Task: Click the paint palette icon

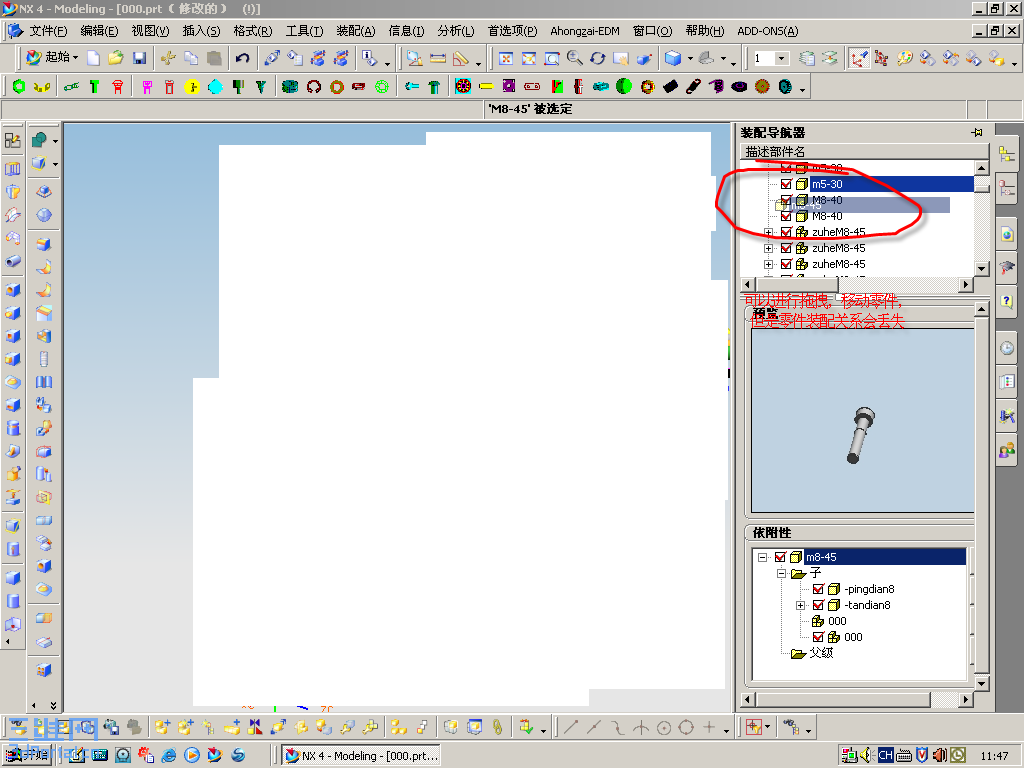Action: [904, 58]
